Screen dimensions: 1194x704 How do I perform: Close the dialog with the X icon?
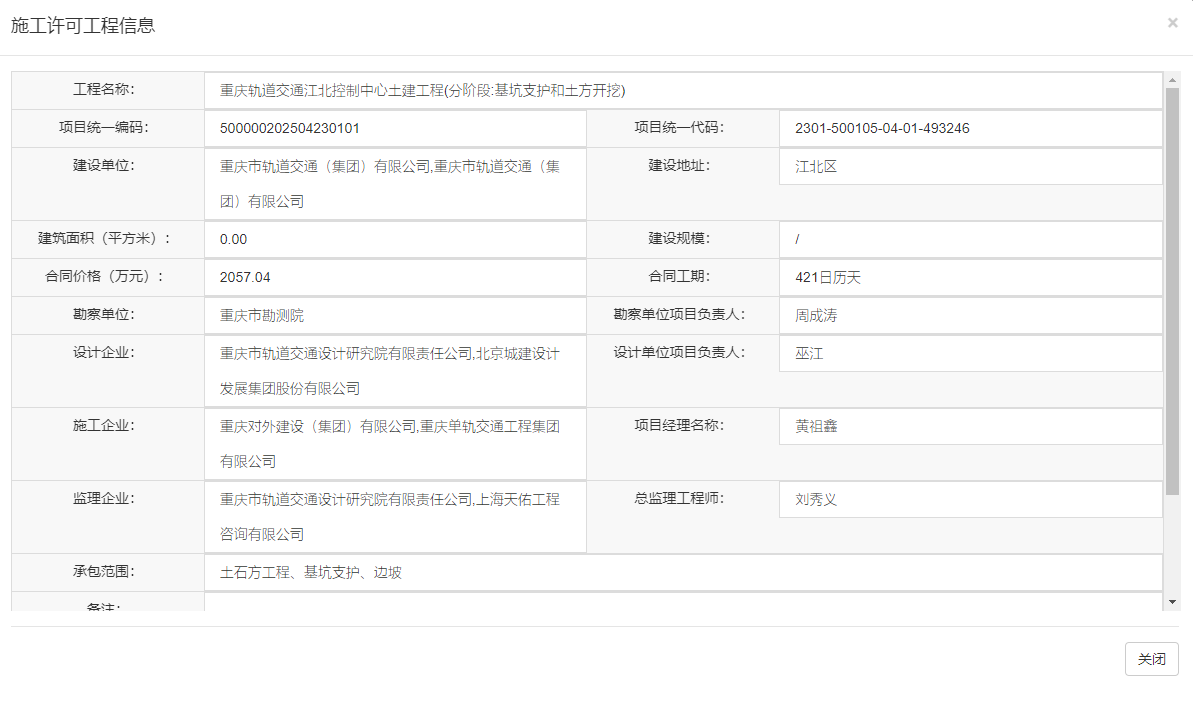1172,22
